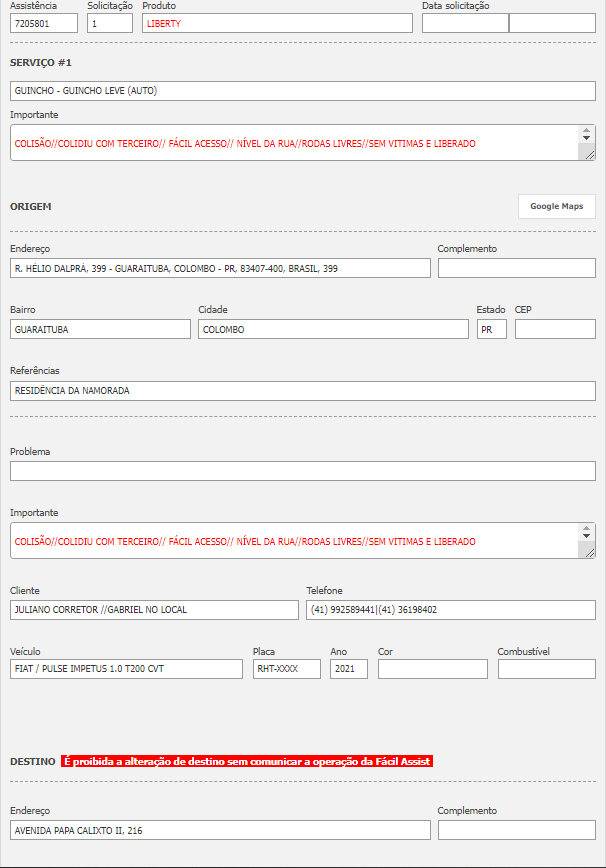Screen dimensions: 606x868
Task: Click the origin Endereço field
Action: tap(220, 268)
